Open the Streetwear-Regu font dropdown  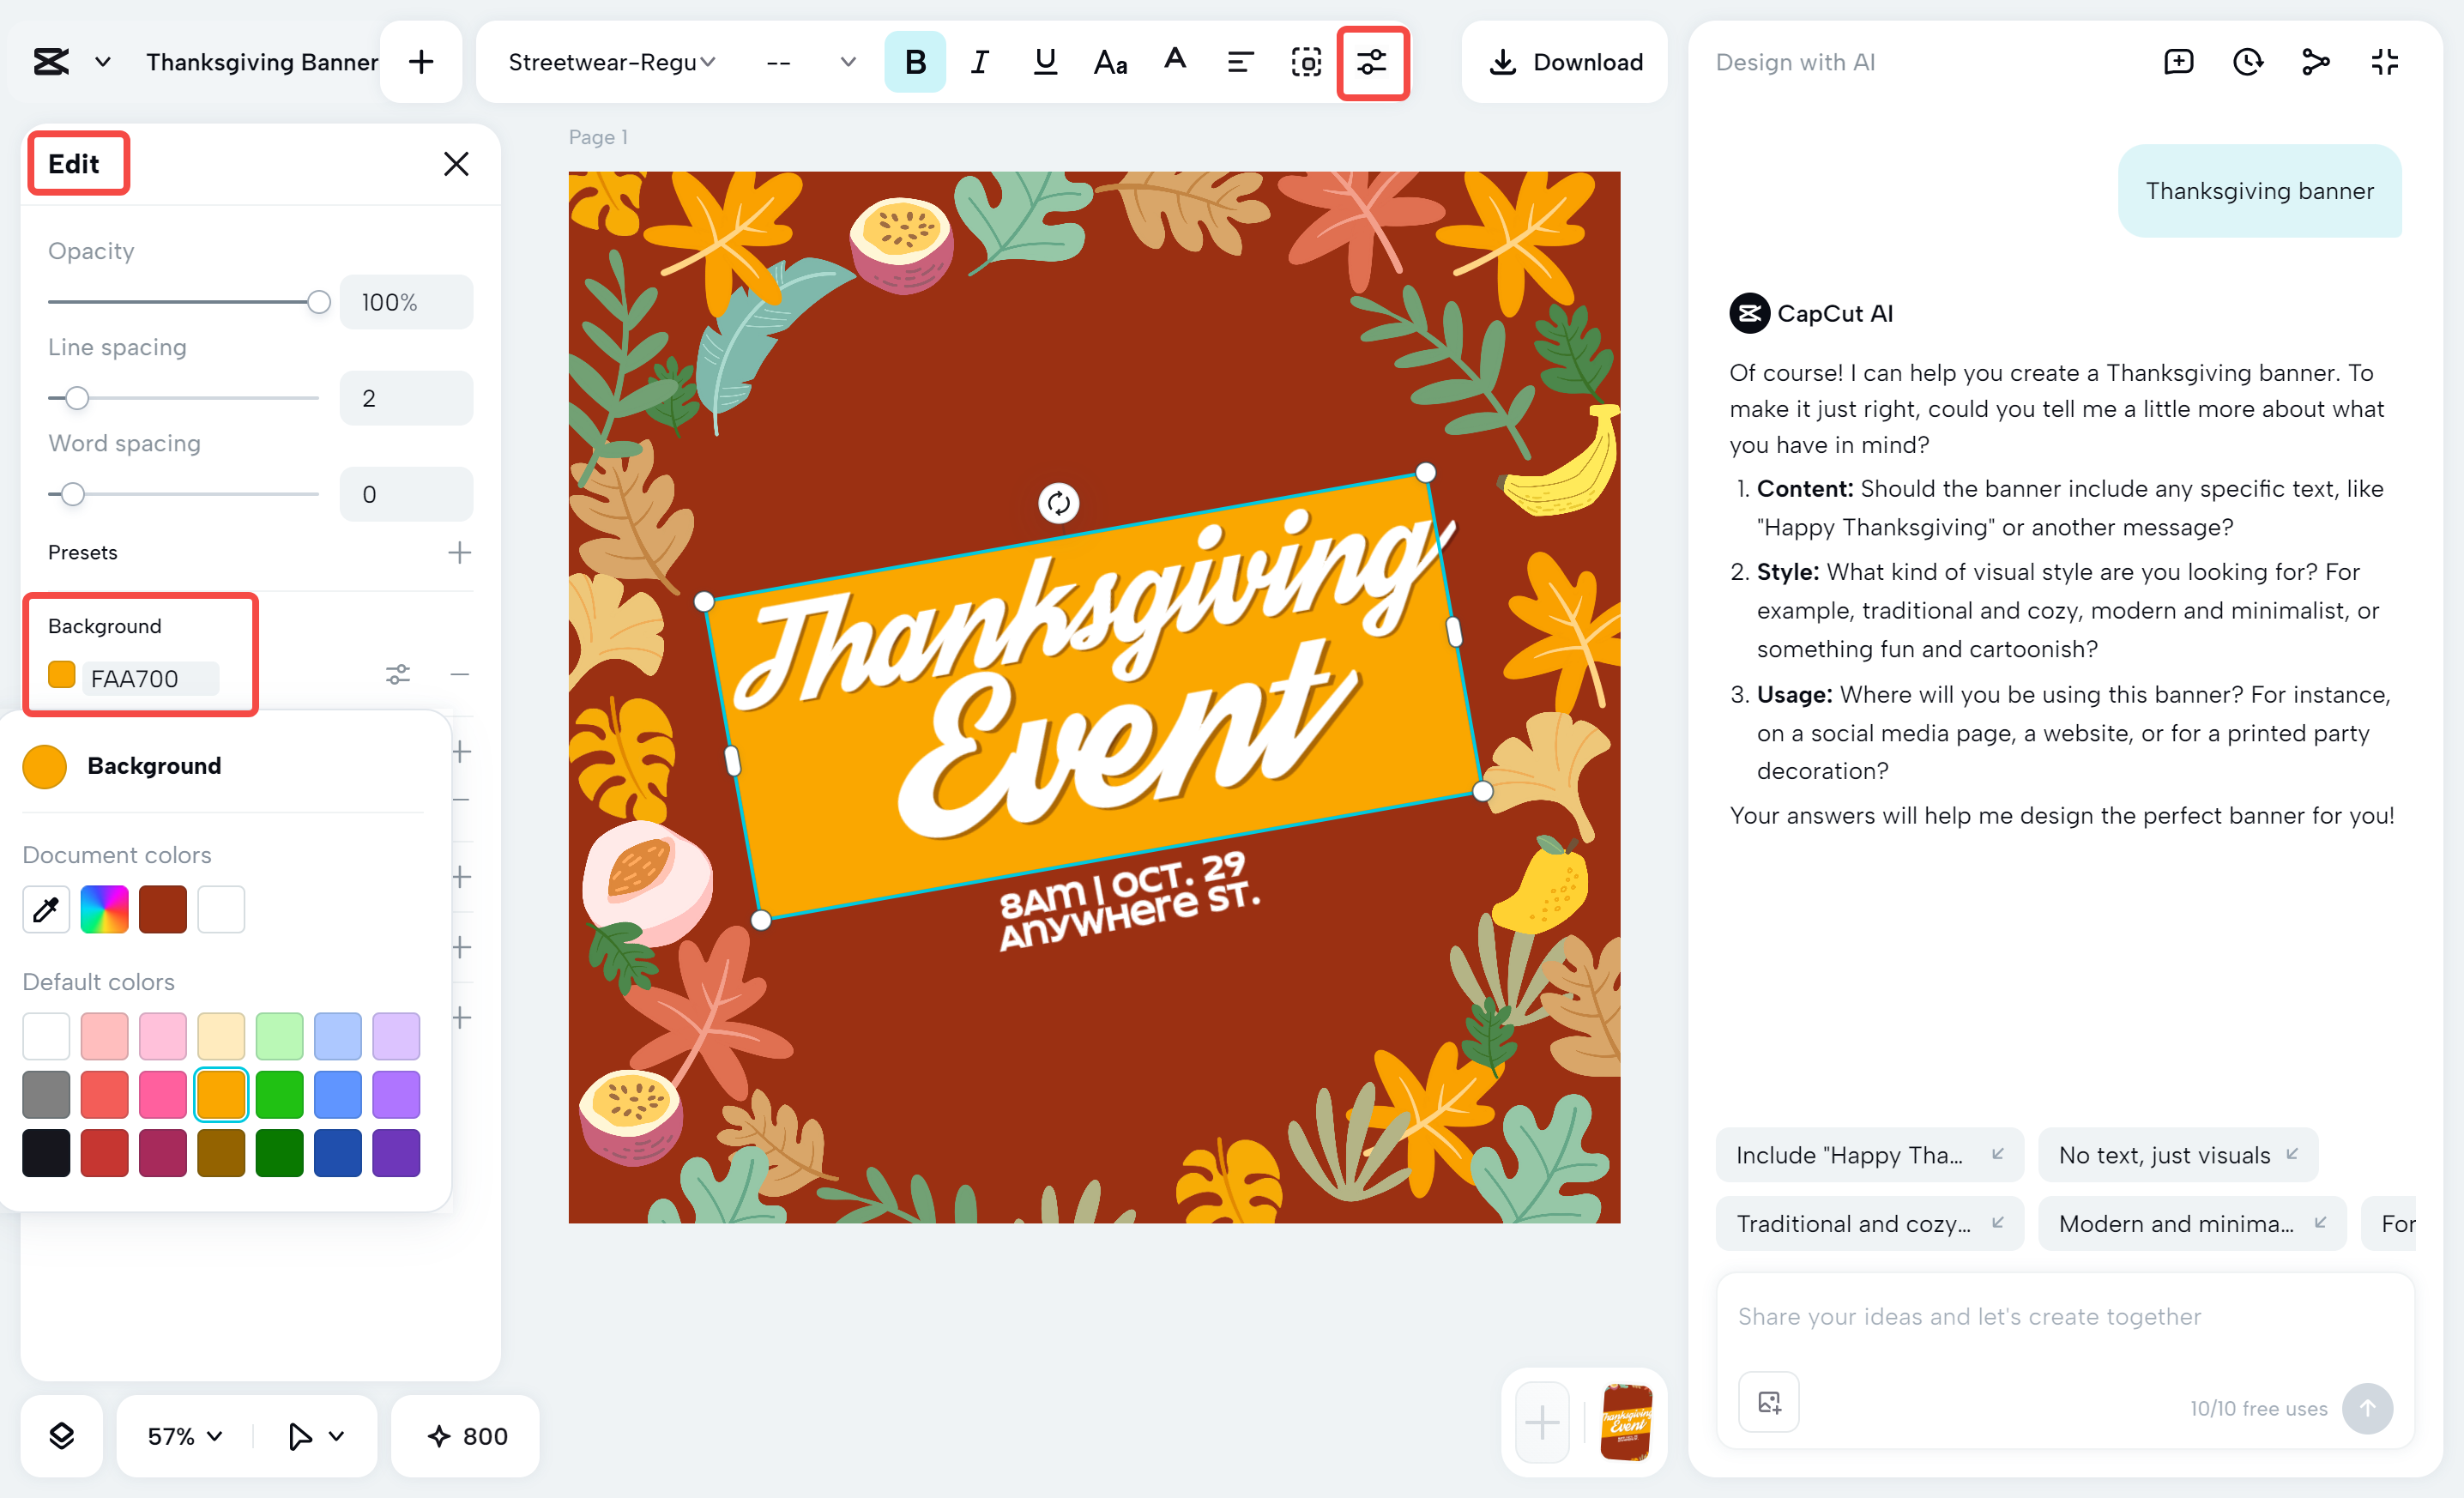(611, 62)
